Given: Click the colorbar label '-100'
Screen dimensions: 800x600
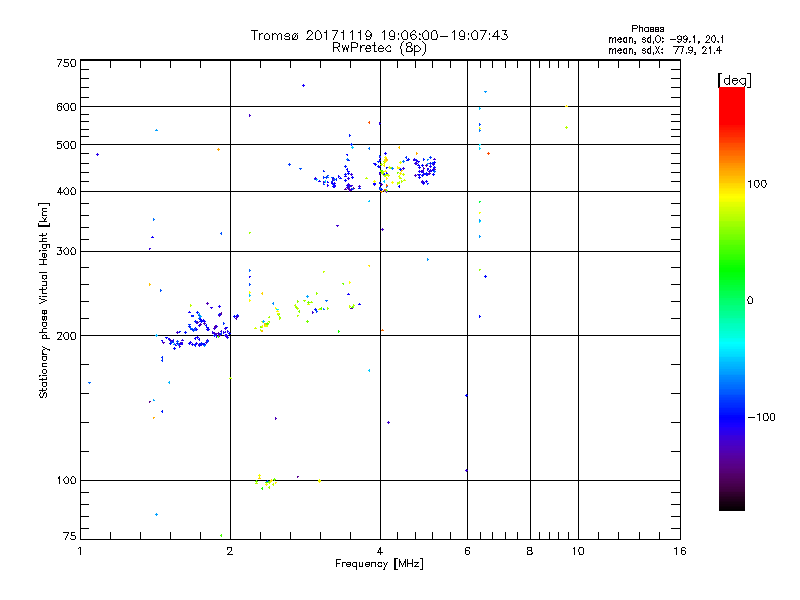Looking at the screenshot, I should click(x=762, y=417).
